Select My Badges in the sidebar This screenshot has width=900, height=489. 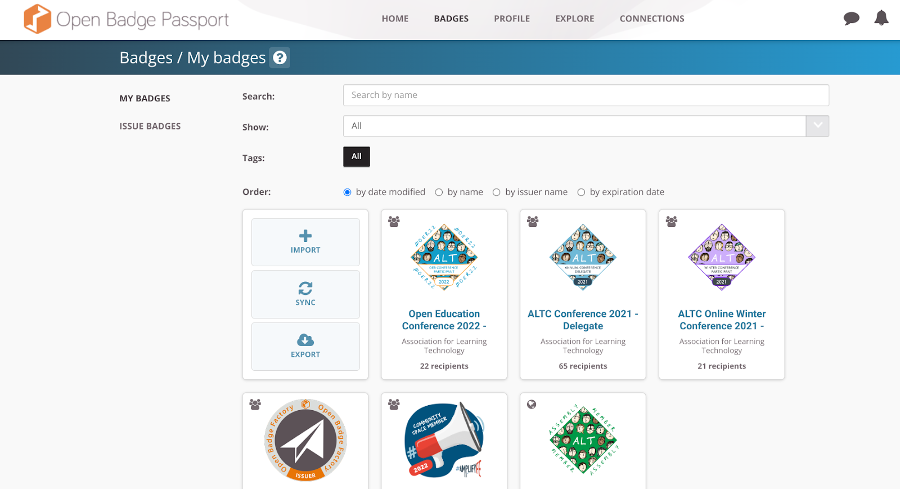[x=145, y=98]
